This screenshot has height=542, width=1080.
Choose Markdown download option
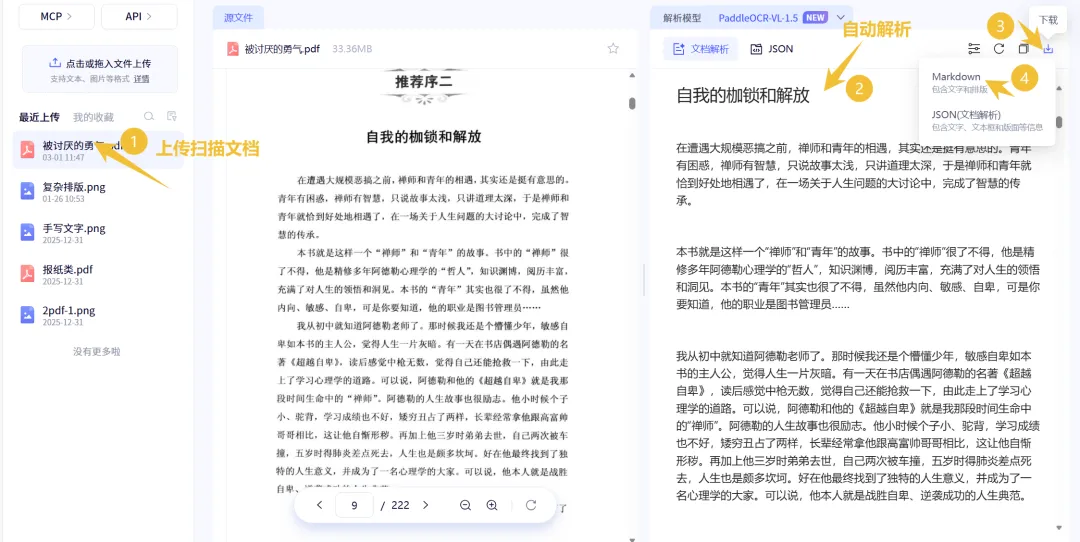point(987,83)
